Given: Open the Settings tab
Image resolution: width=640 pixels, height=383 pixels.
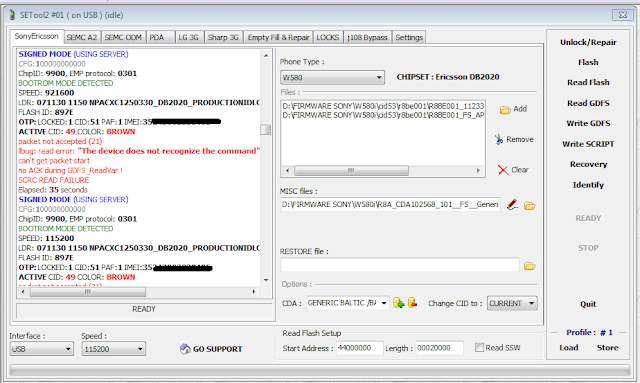Looking at the screenshot, I should (x=409, y=37).
